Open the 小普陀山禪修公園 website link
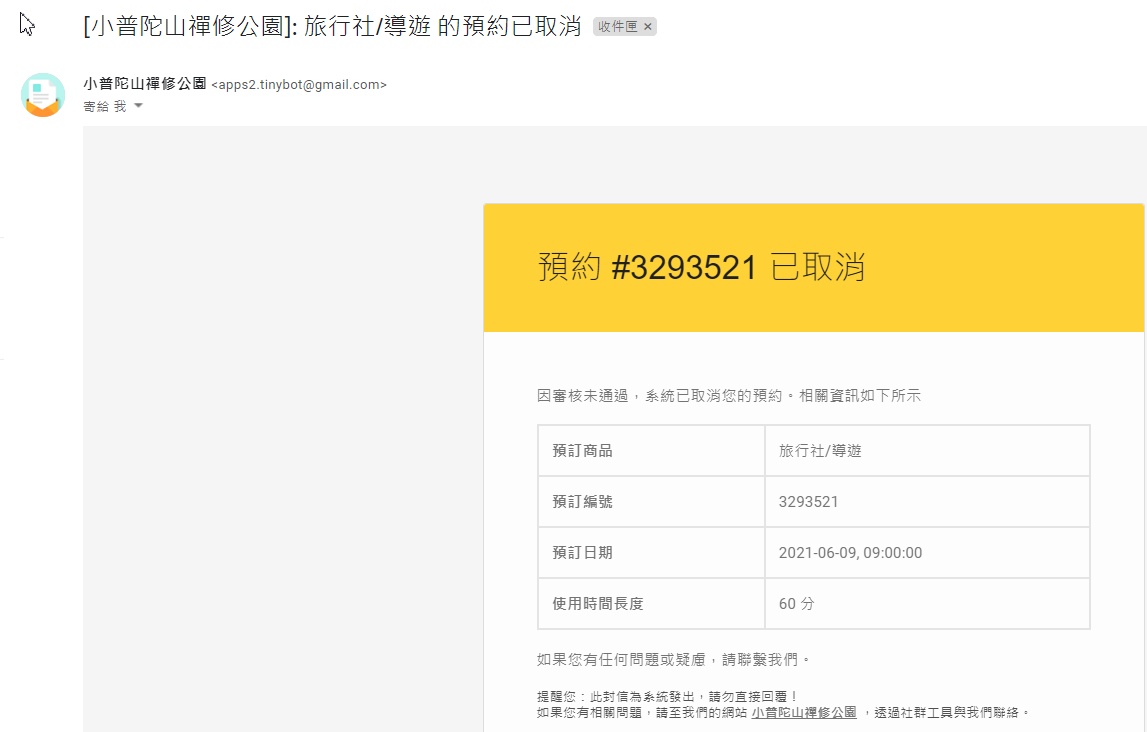The height and width of the screenshot is (732, 1147). tap(804, 712)
